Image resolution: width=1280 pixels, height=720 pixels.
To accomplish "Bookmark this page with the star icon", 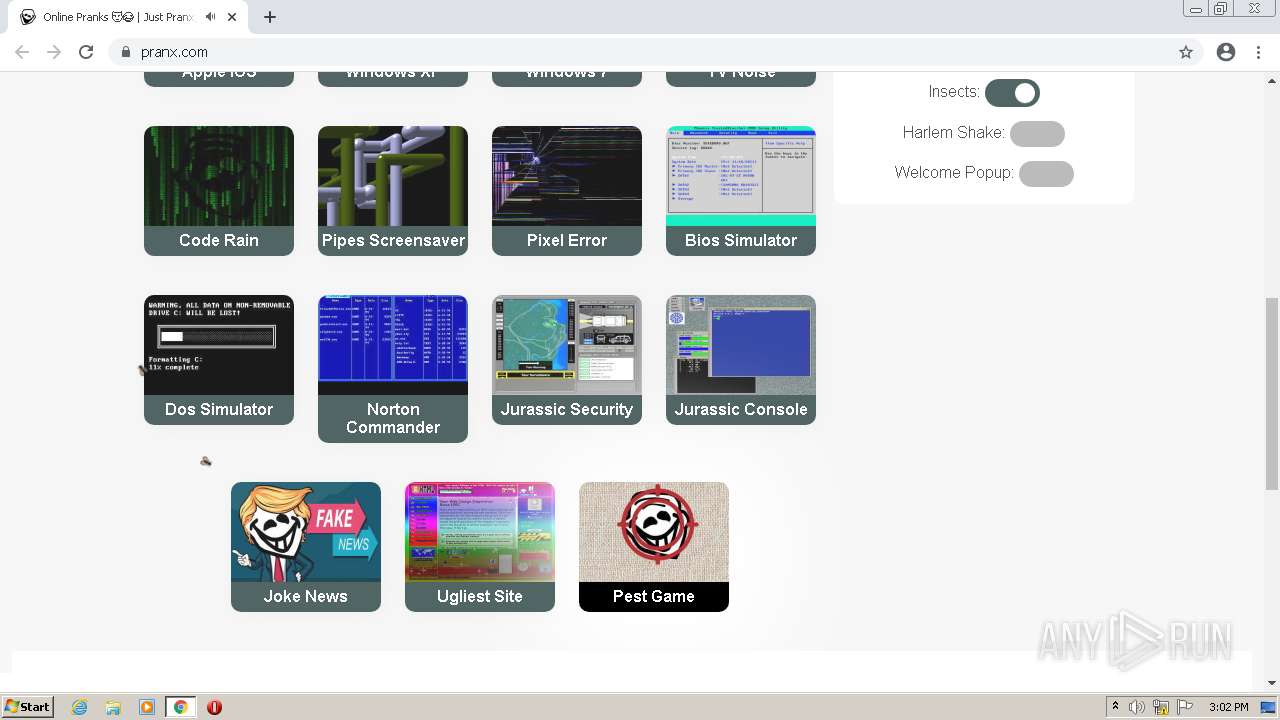I will click(1186, 52).
